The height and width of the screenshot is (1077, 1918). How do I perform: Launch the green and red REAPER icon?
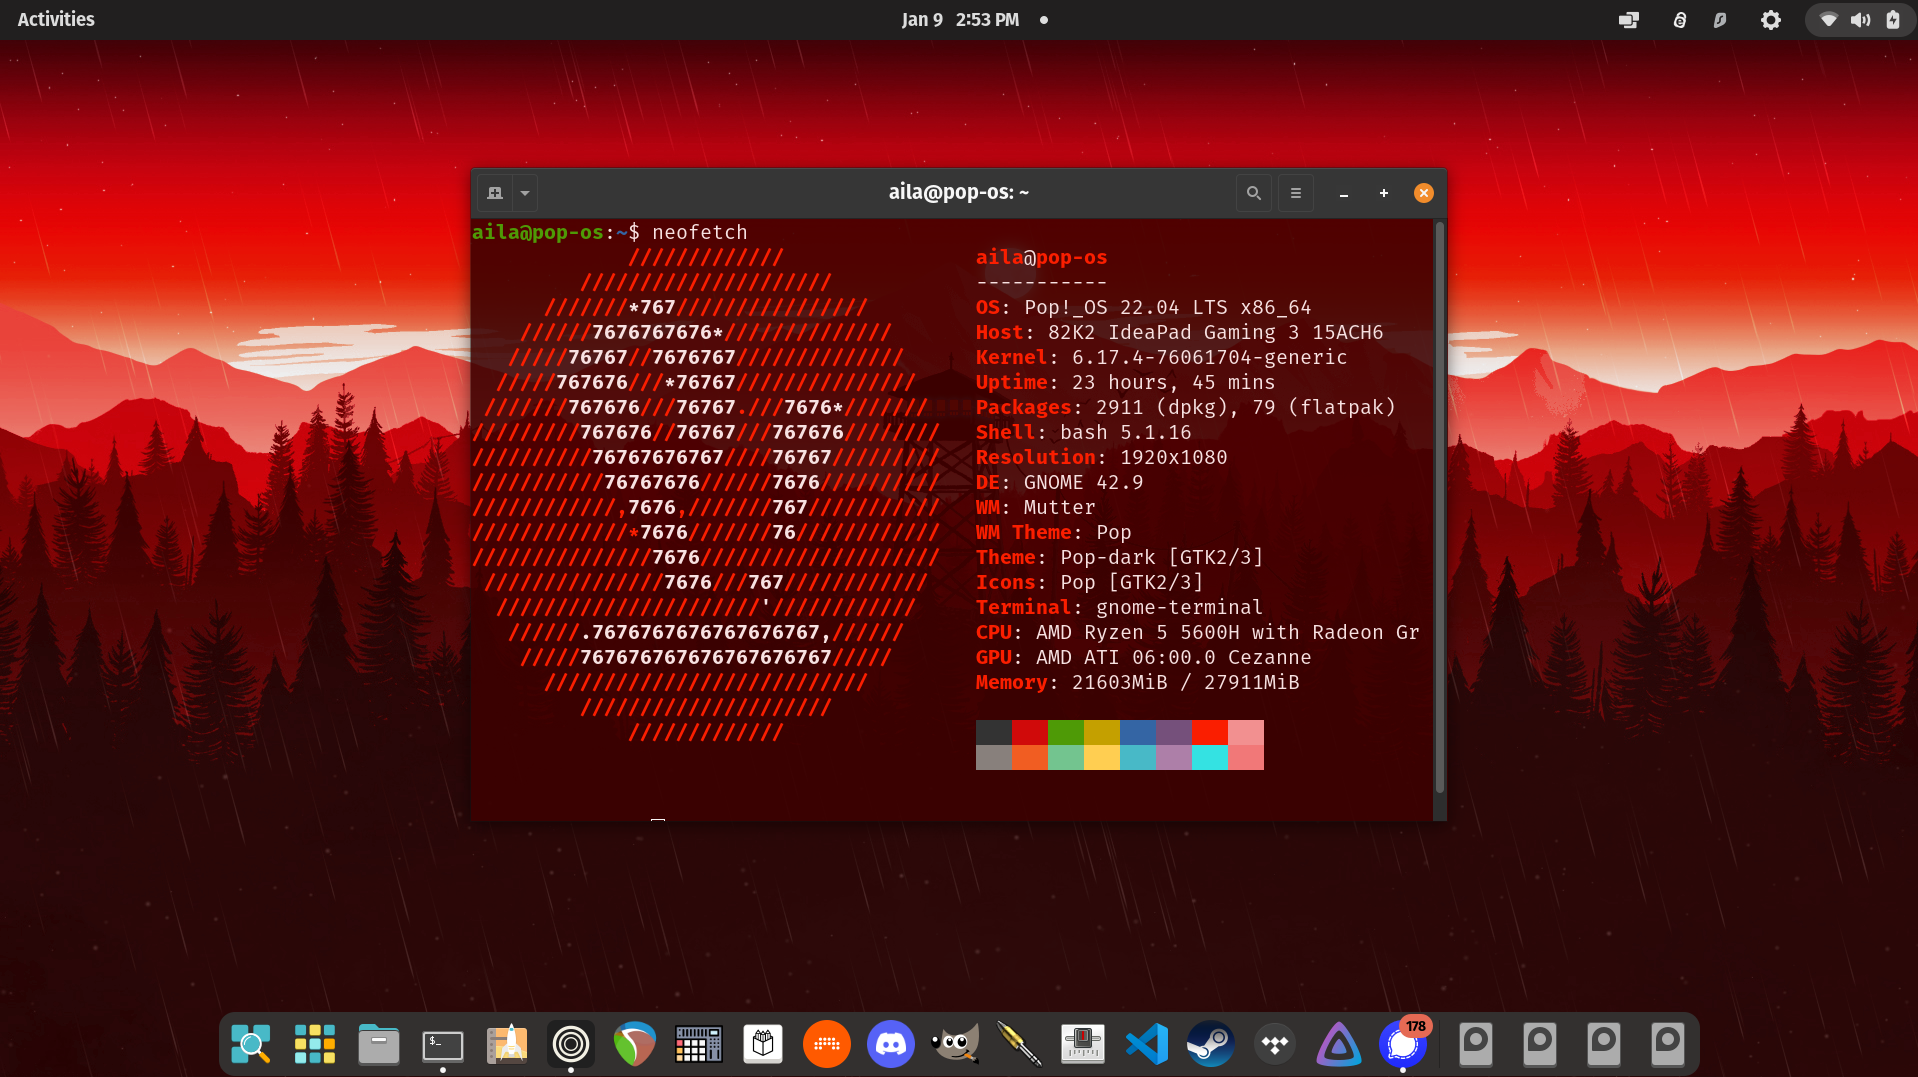point(635,1044)
